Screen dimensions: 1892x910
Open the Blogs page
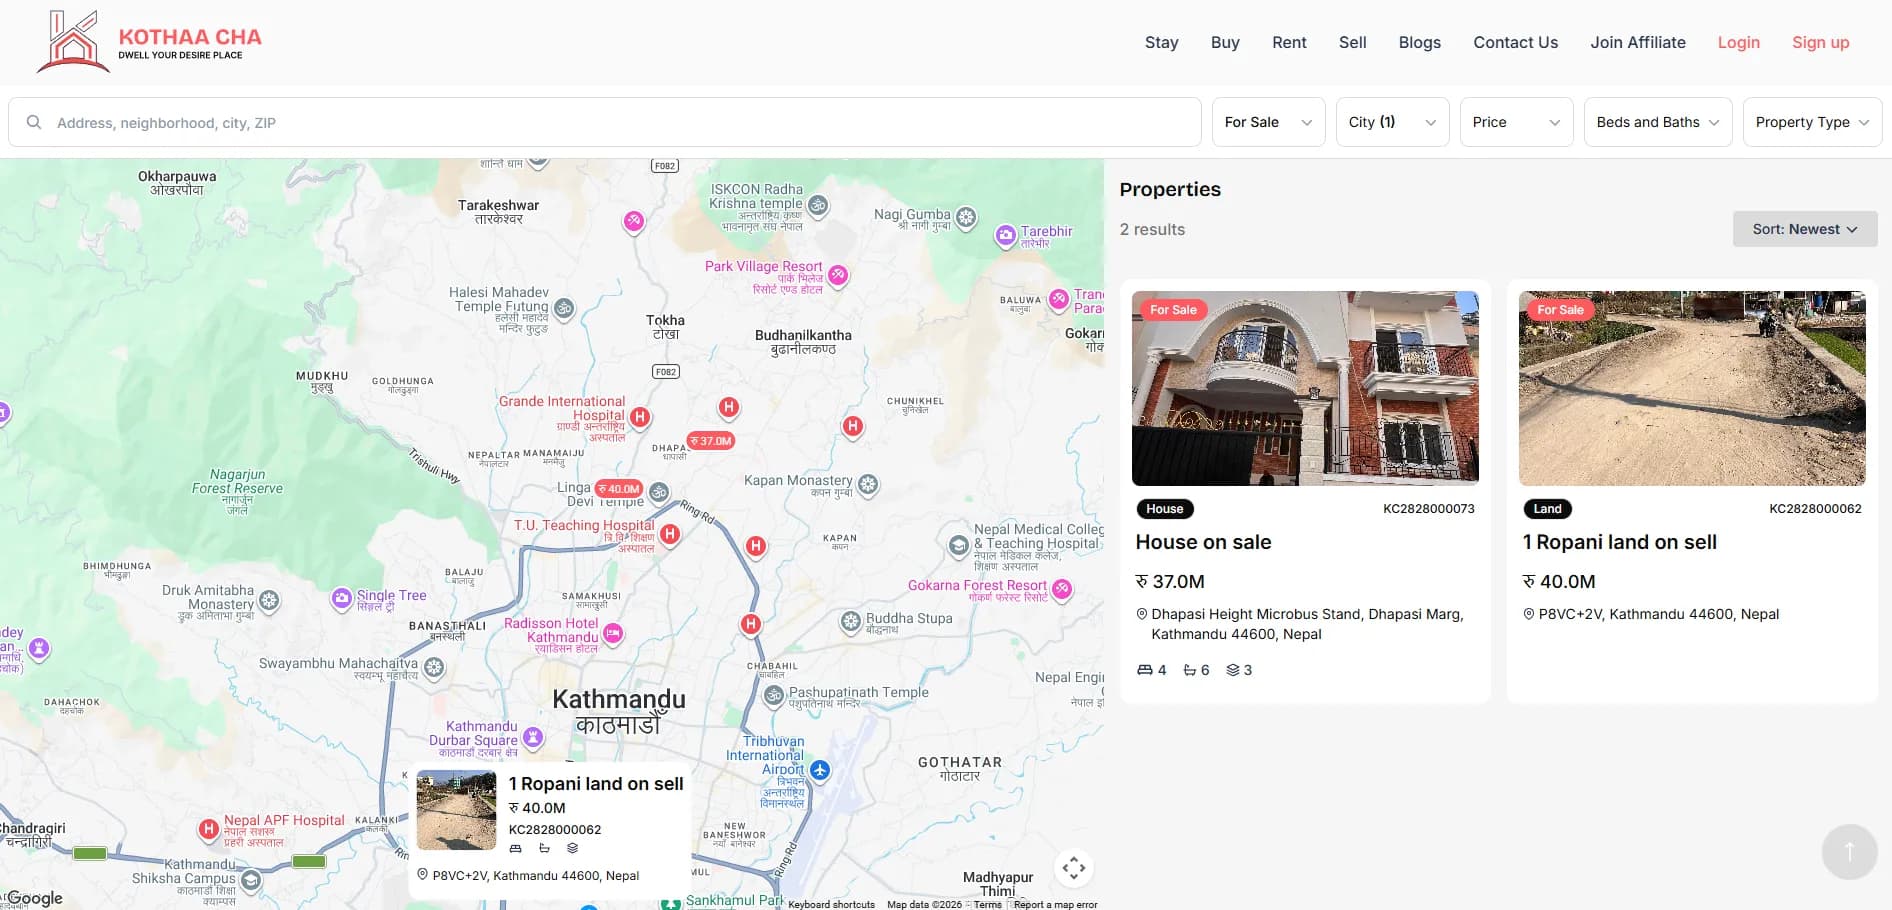point(1419,42)
